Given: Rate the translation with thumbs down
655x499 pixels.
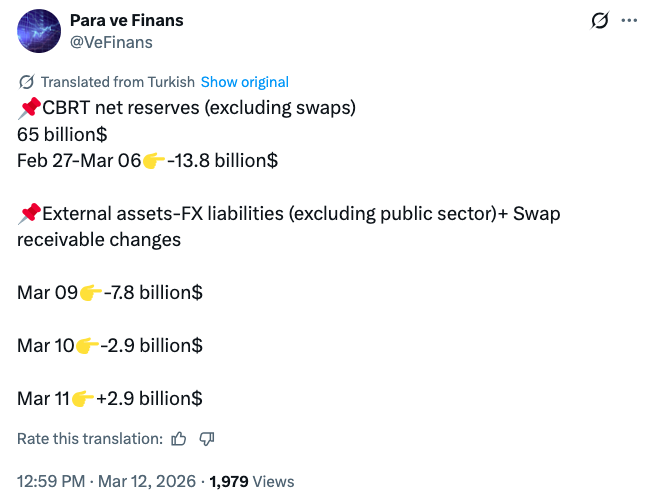Looking at the screenshot, I should [207, 438].
